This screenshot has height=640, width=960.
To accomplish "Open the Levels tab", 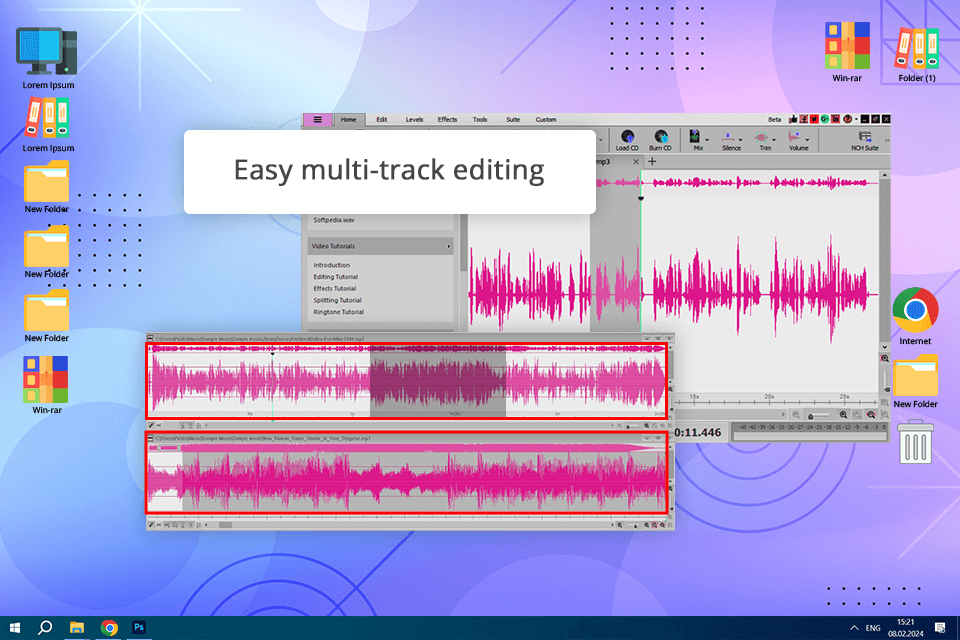I will [414, 119].
